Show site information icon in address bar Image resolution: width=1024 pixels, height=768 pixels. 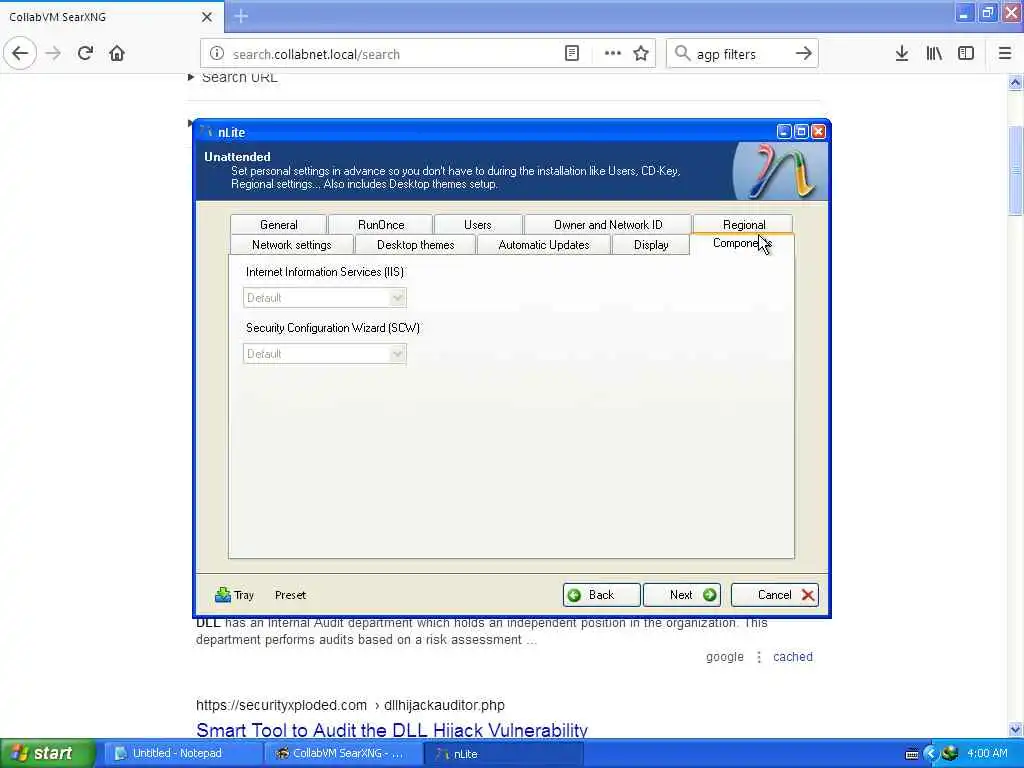(x=217, y=54)
